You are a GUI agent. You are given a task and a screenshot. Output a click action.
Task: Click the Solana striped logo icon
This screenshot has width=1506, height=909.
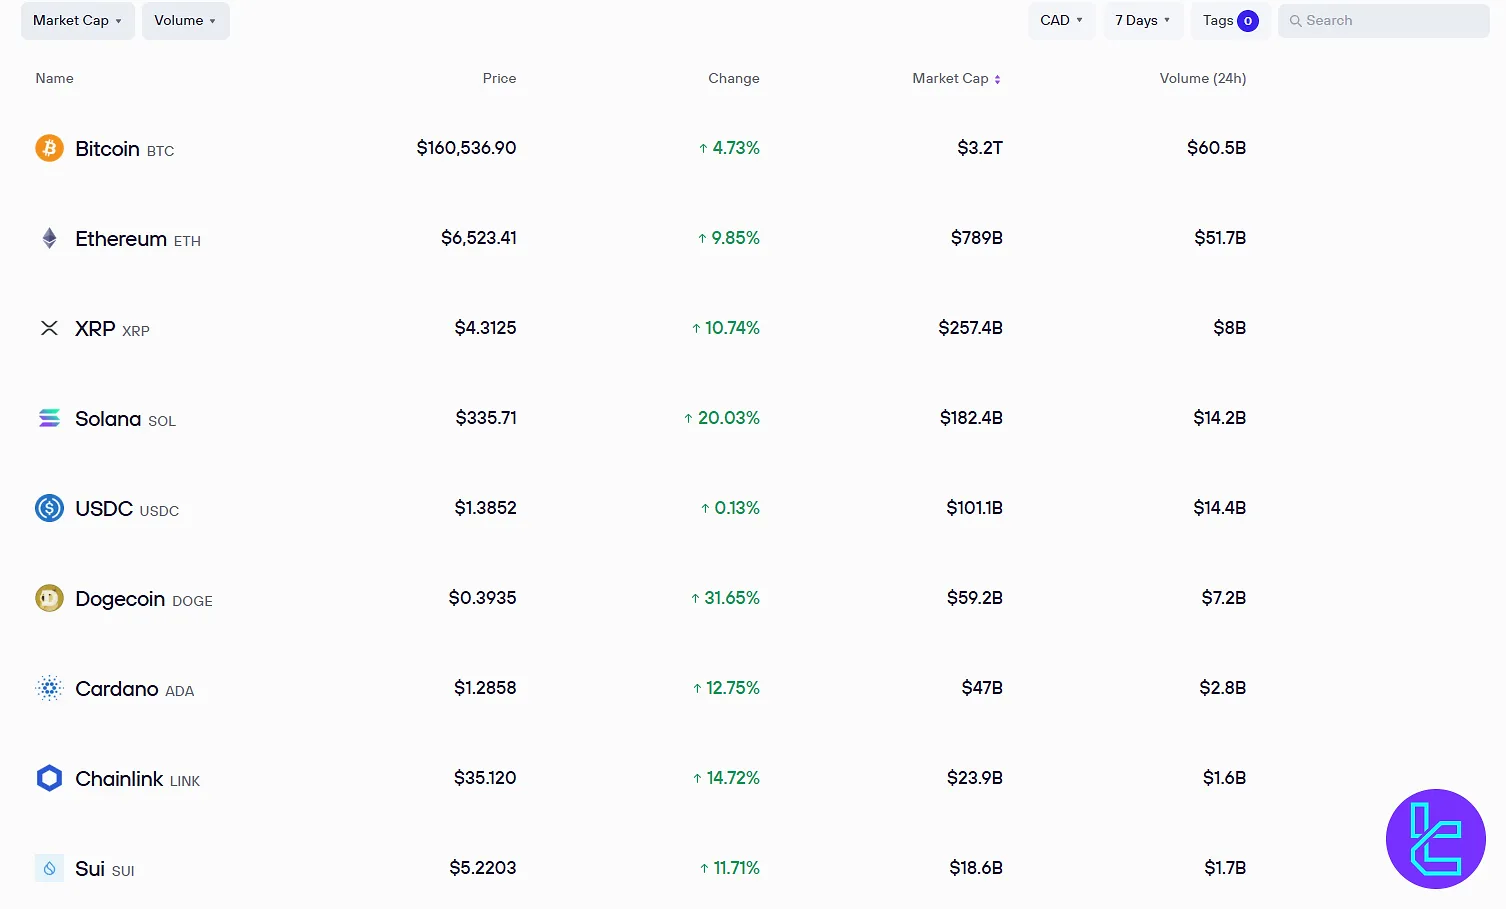[49, 418]
